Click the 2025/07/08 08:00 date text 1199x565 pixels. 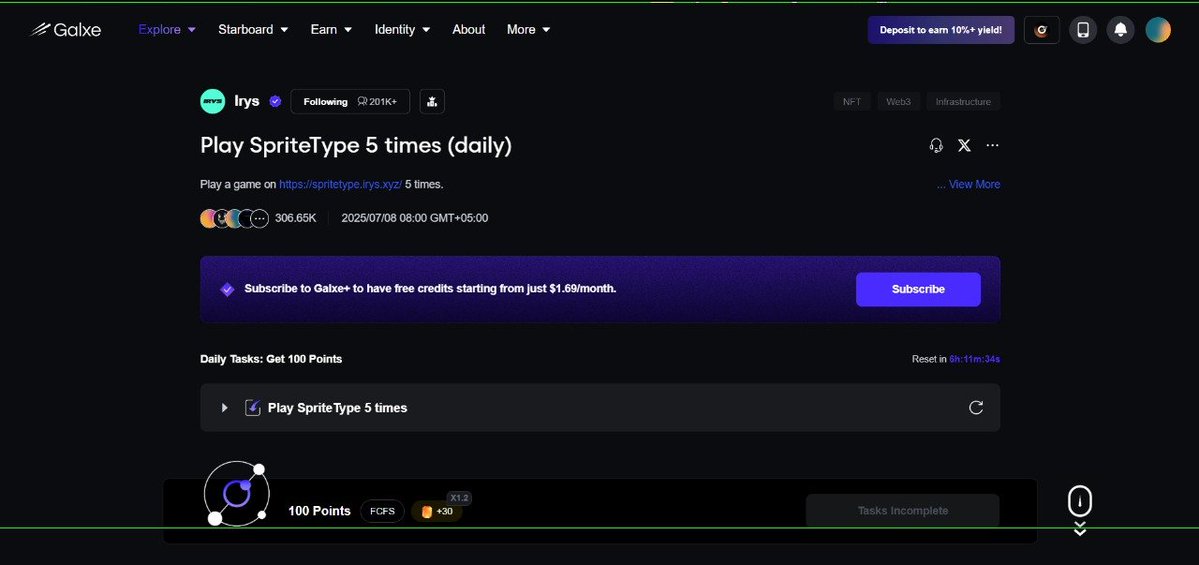(414, 218)
